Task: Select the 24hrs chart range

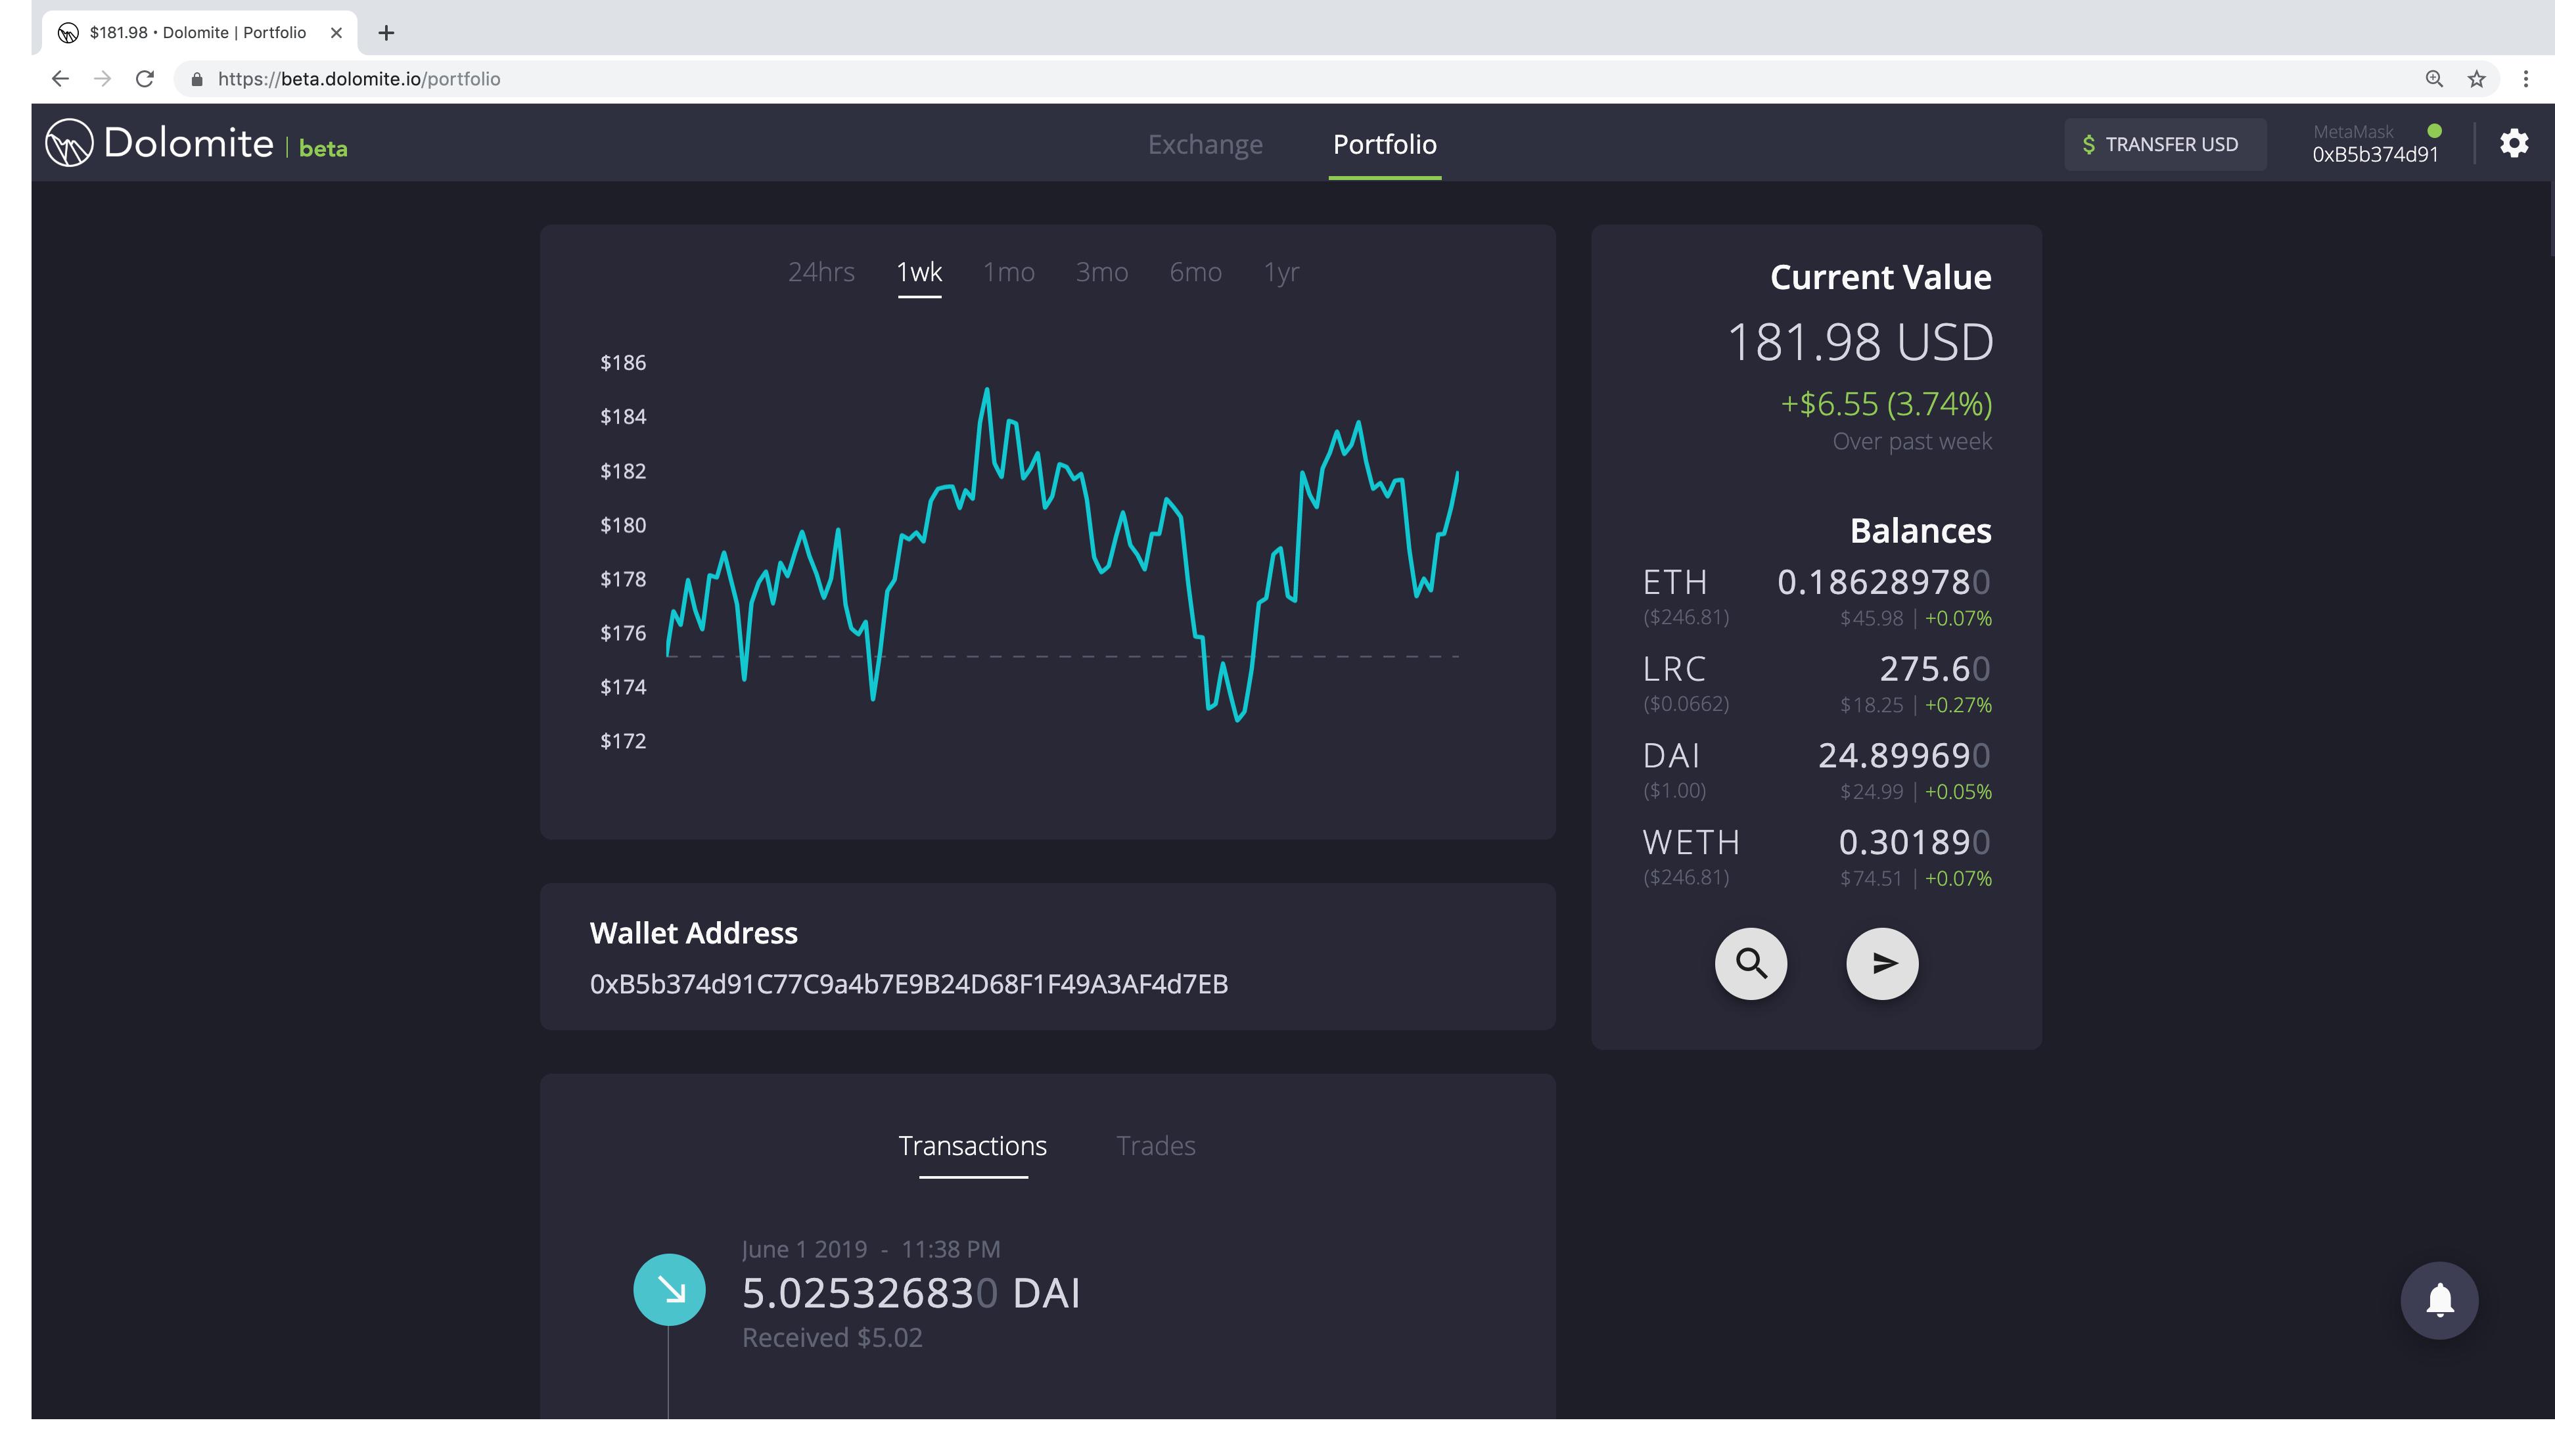Action: [821, 272]
